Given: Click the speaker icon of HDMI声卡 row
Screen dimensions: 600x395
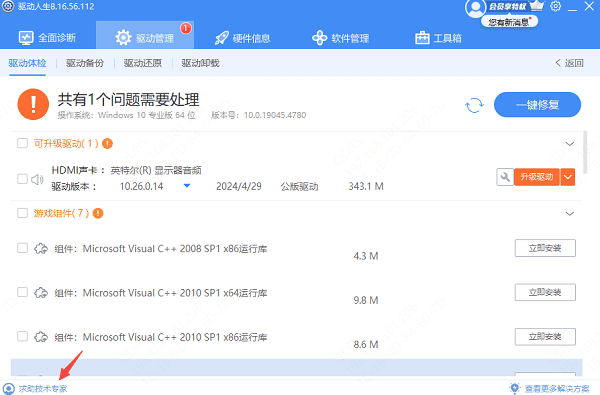Looking at the screenshot, I should (37, 179).
